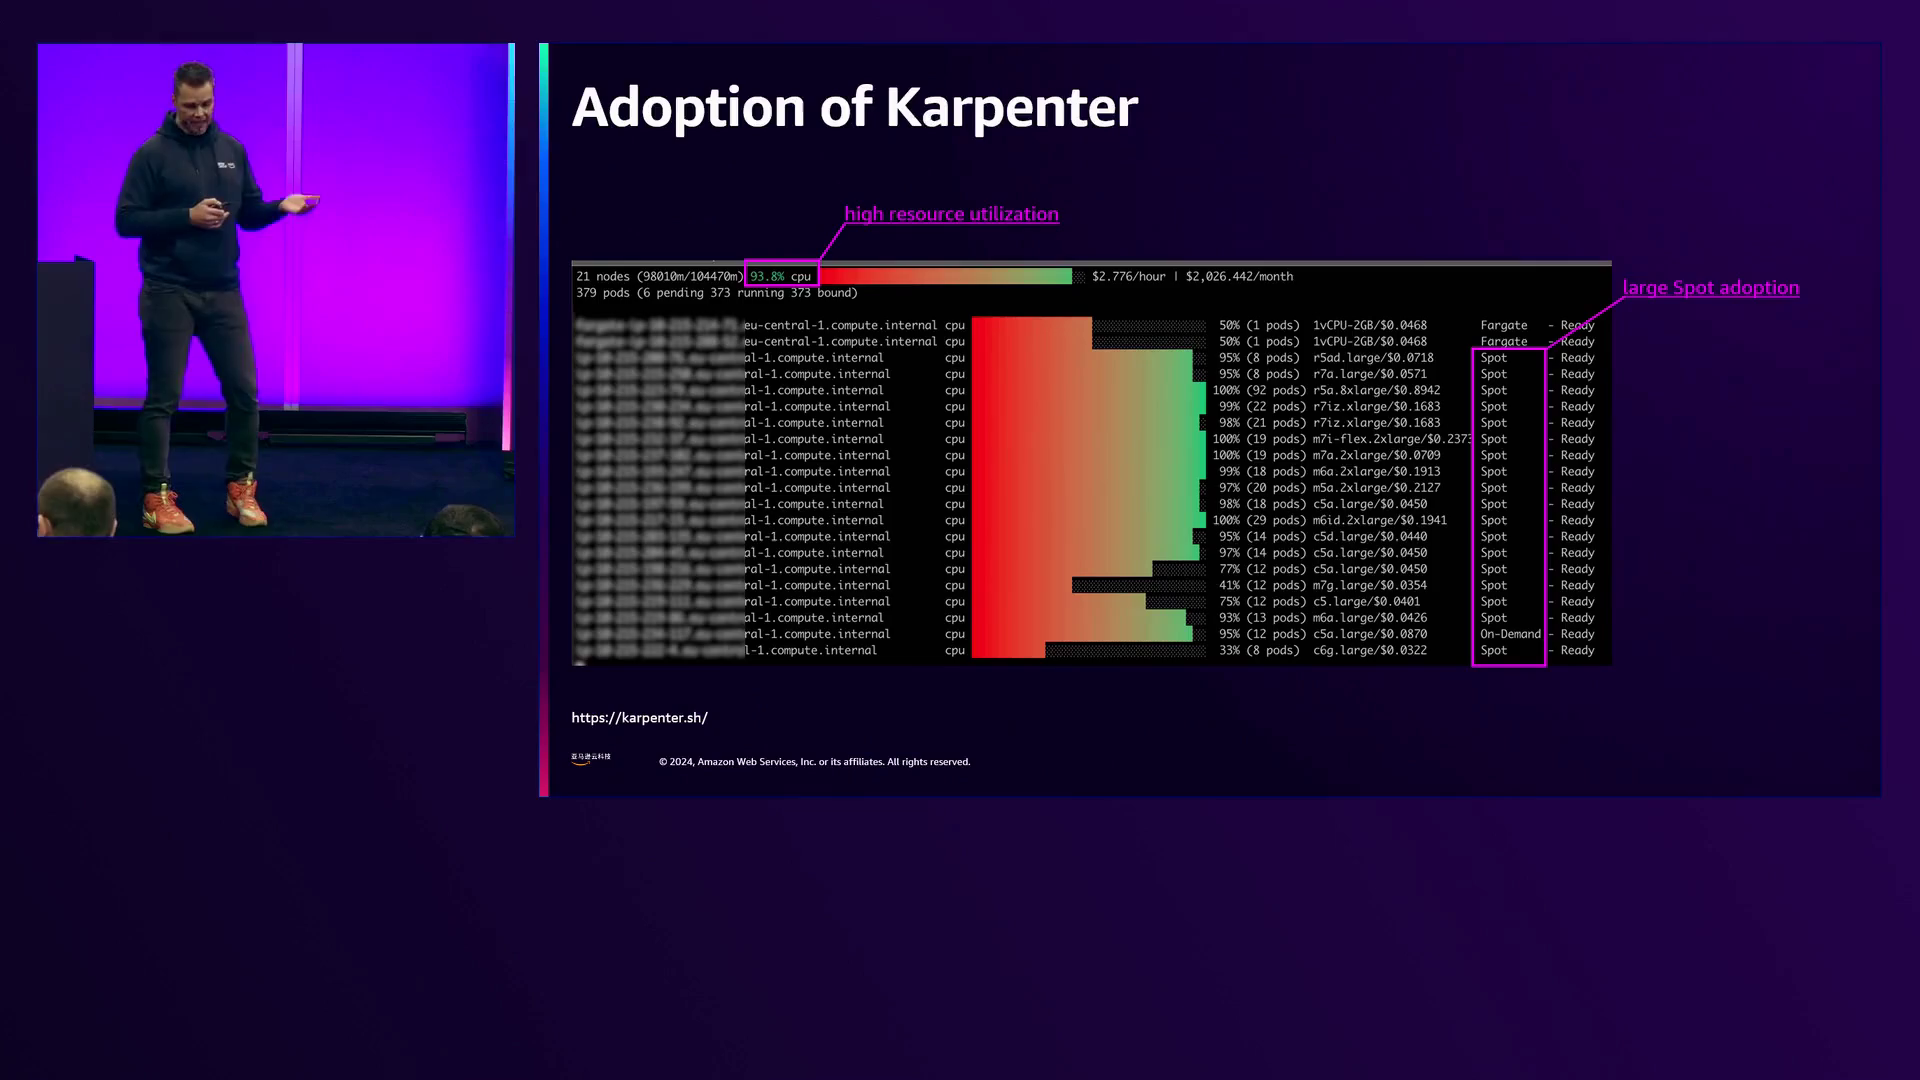The image size is (1920, 1080).
Task: Click the speaker video thumbnail
Action: (276, 290)
